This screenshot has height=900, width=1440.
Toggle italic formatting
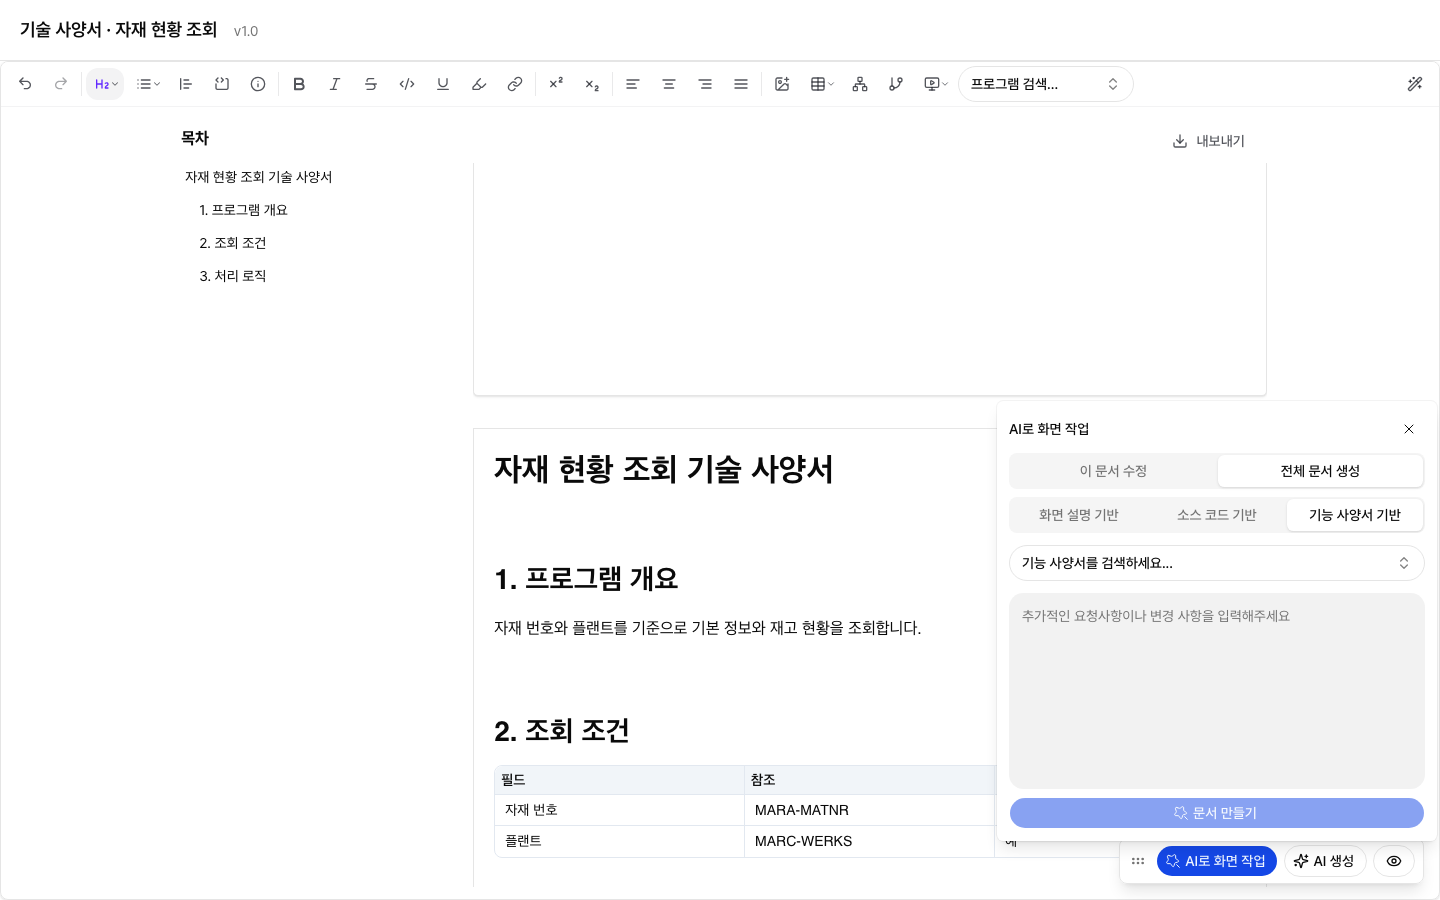[335, 84]
